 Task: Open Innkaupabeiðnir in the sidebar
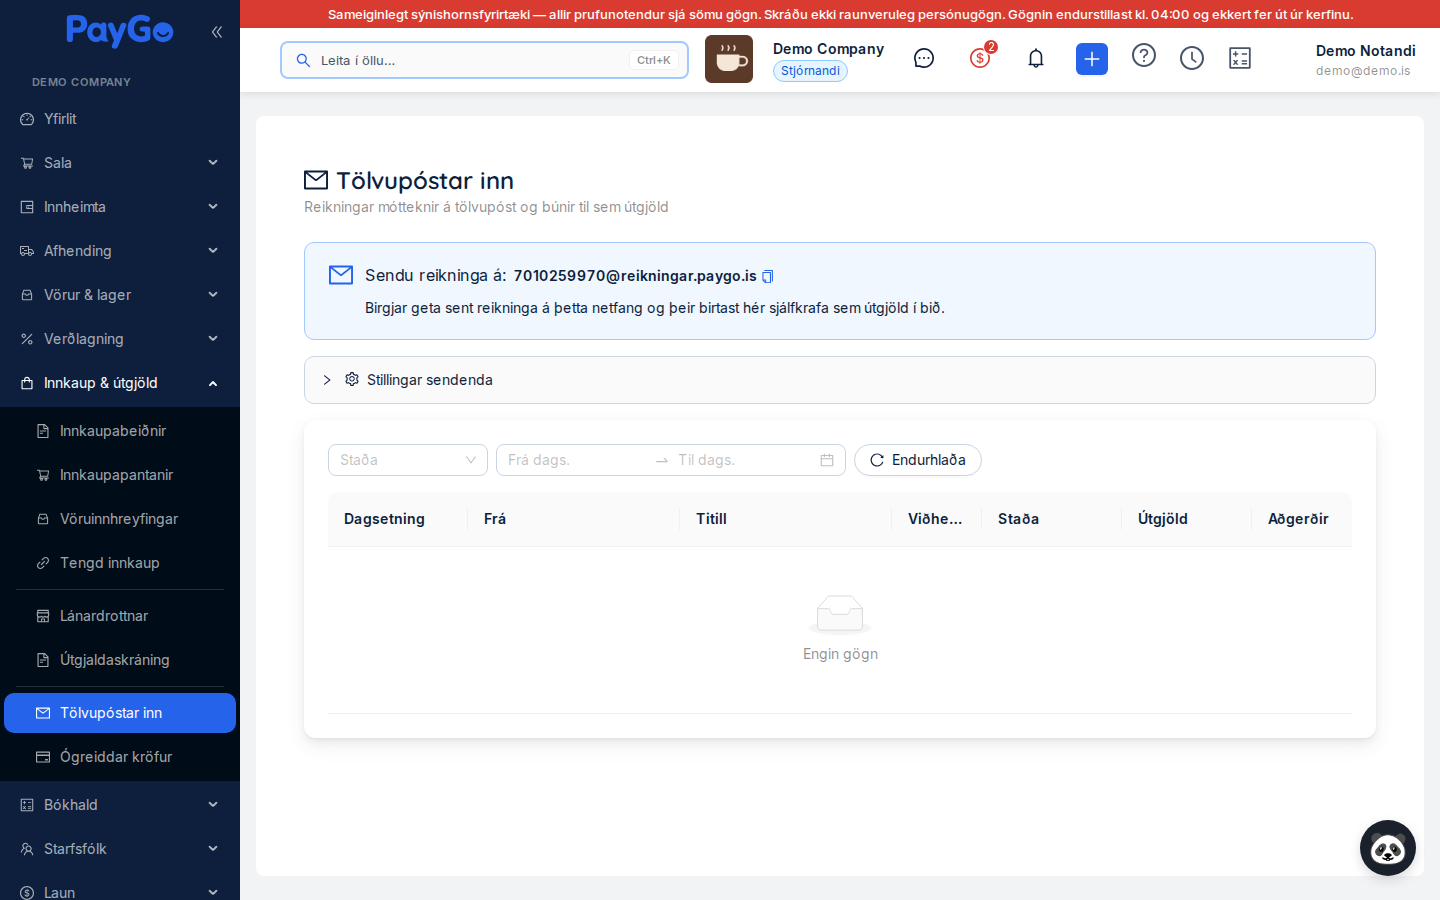120,431
